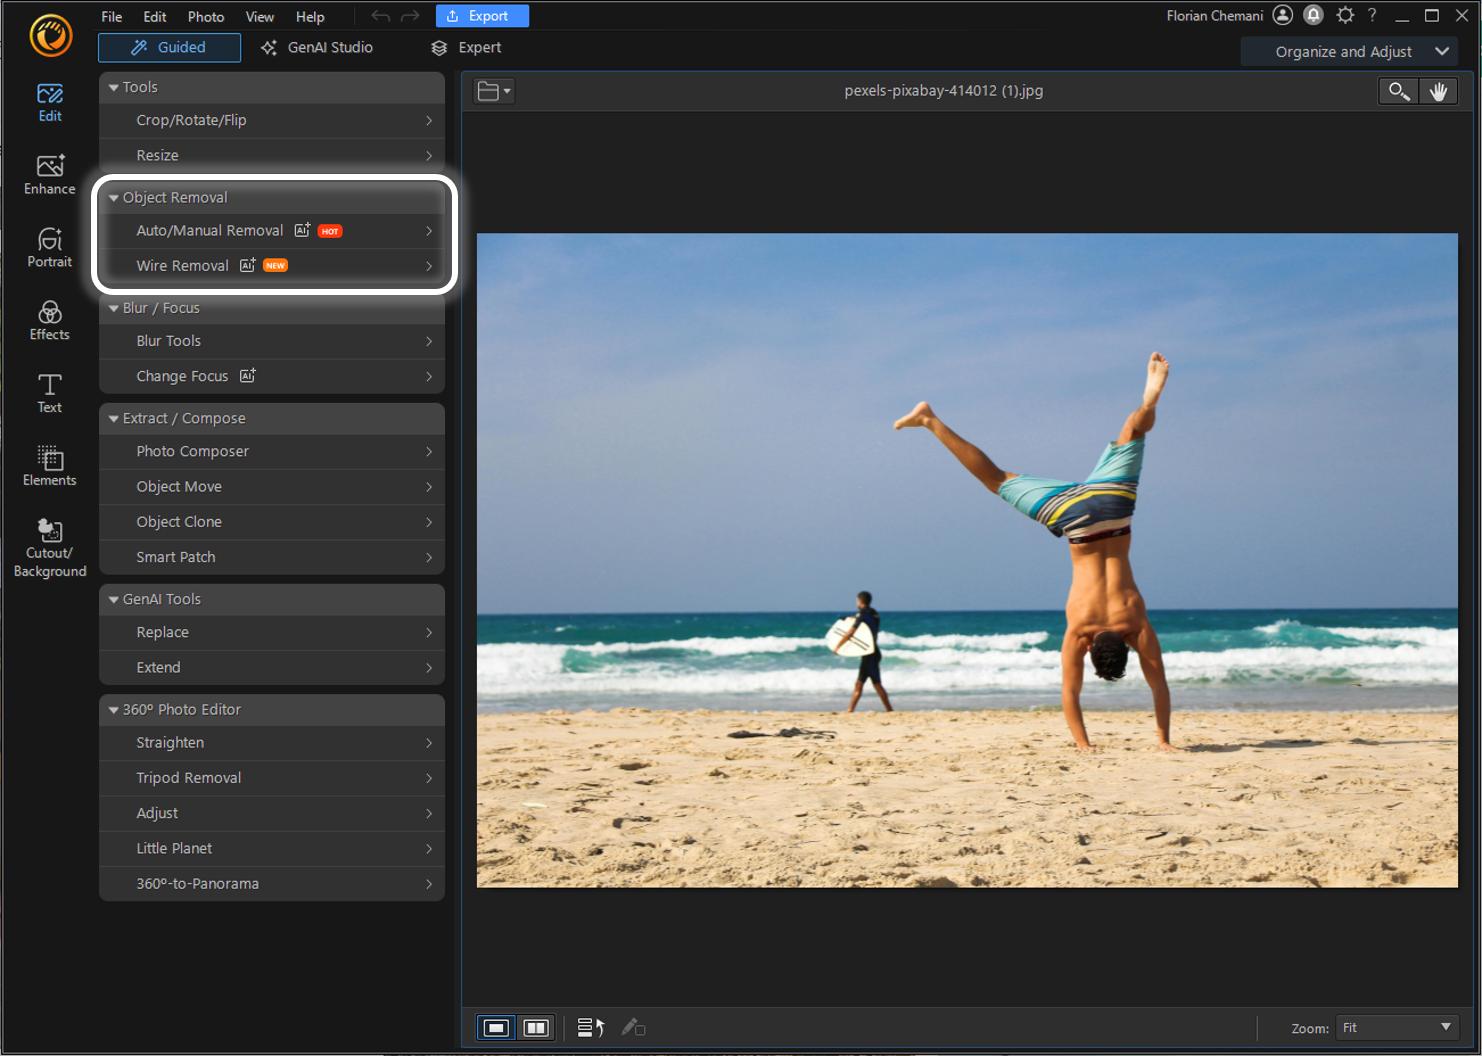Viewport: 1482px width, 1056px height.
Task: Select the Text tool icon
Action: 48,390
